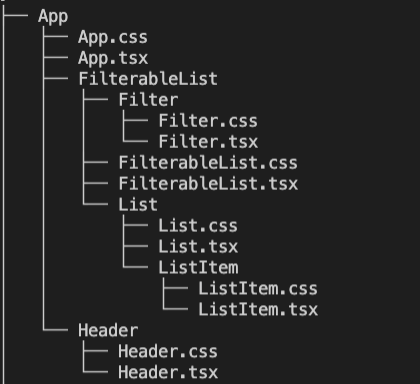The image size is (420, 384).
Task: Select the Filter folder
Action: point(148,100)
